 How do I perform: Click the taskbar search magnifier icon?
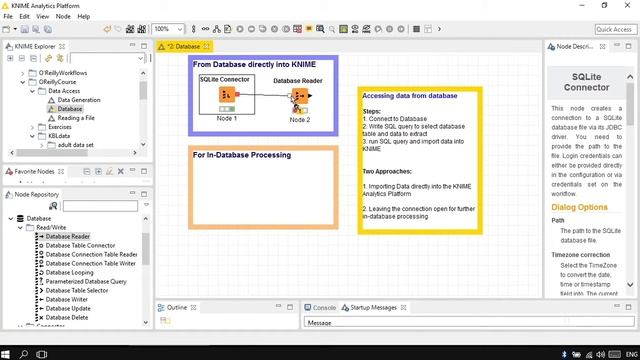point(24,354)
